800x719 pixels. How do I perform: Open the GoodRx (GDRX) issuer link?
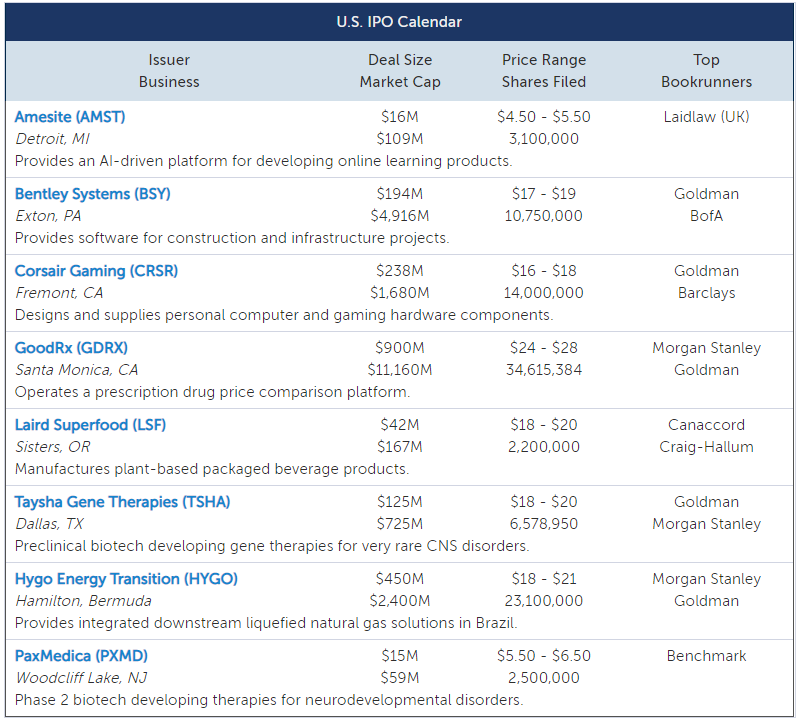click(71, 348)
